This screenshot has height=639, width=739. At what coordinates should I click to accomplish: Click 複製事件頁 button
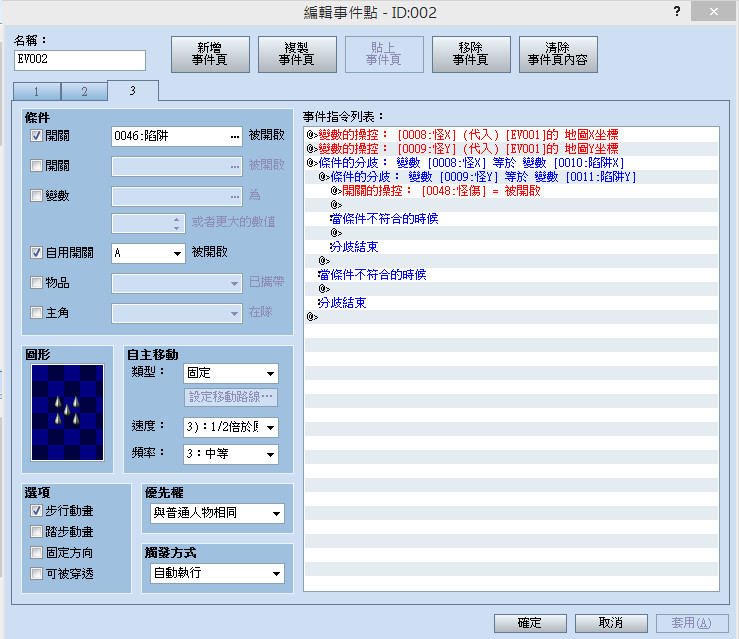coord(297,54)
